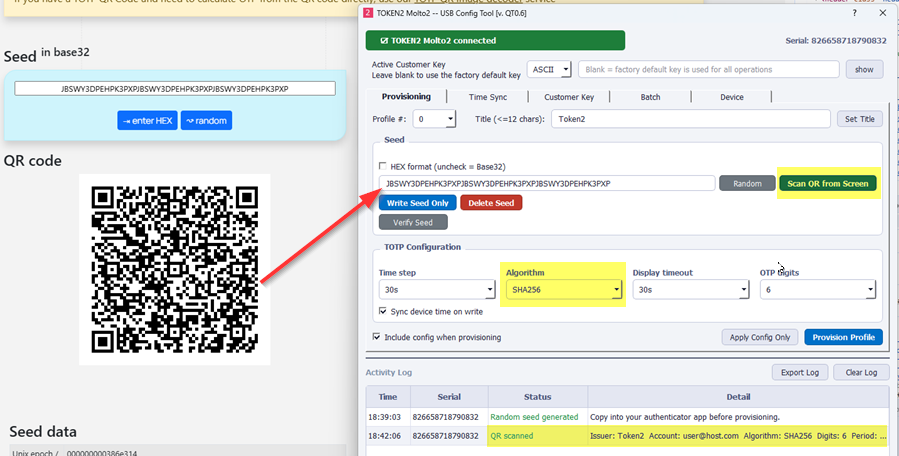Click the QR code image
The height and width of the screenshot is (456, 899).
click(x=174, y=270)
